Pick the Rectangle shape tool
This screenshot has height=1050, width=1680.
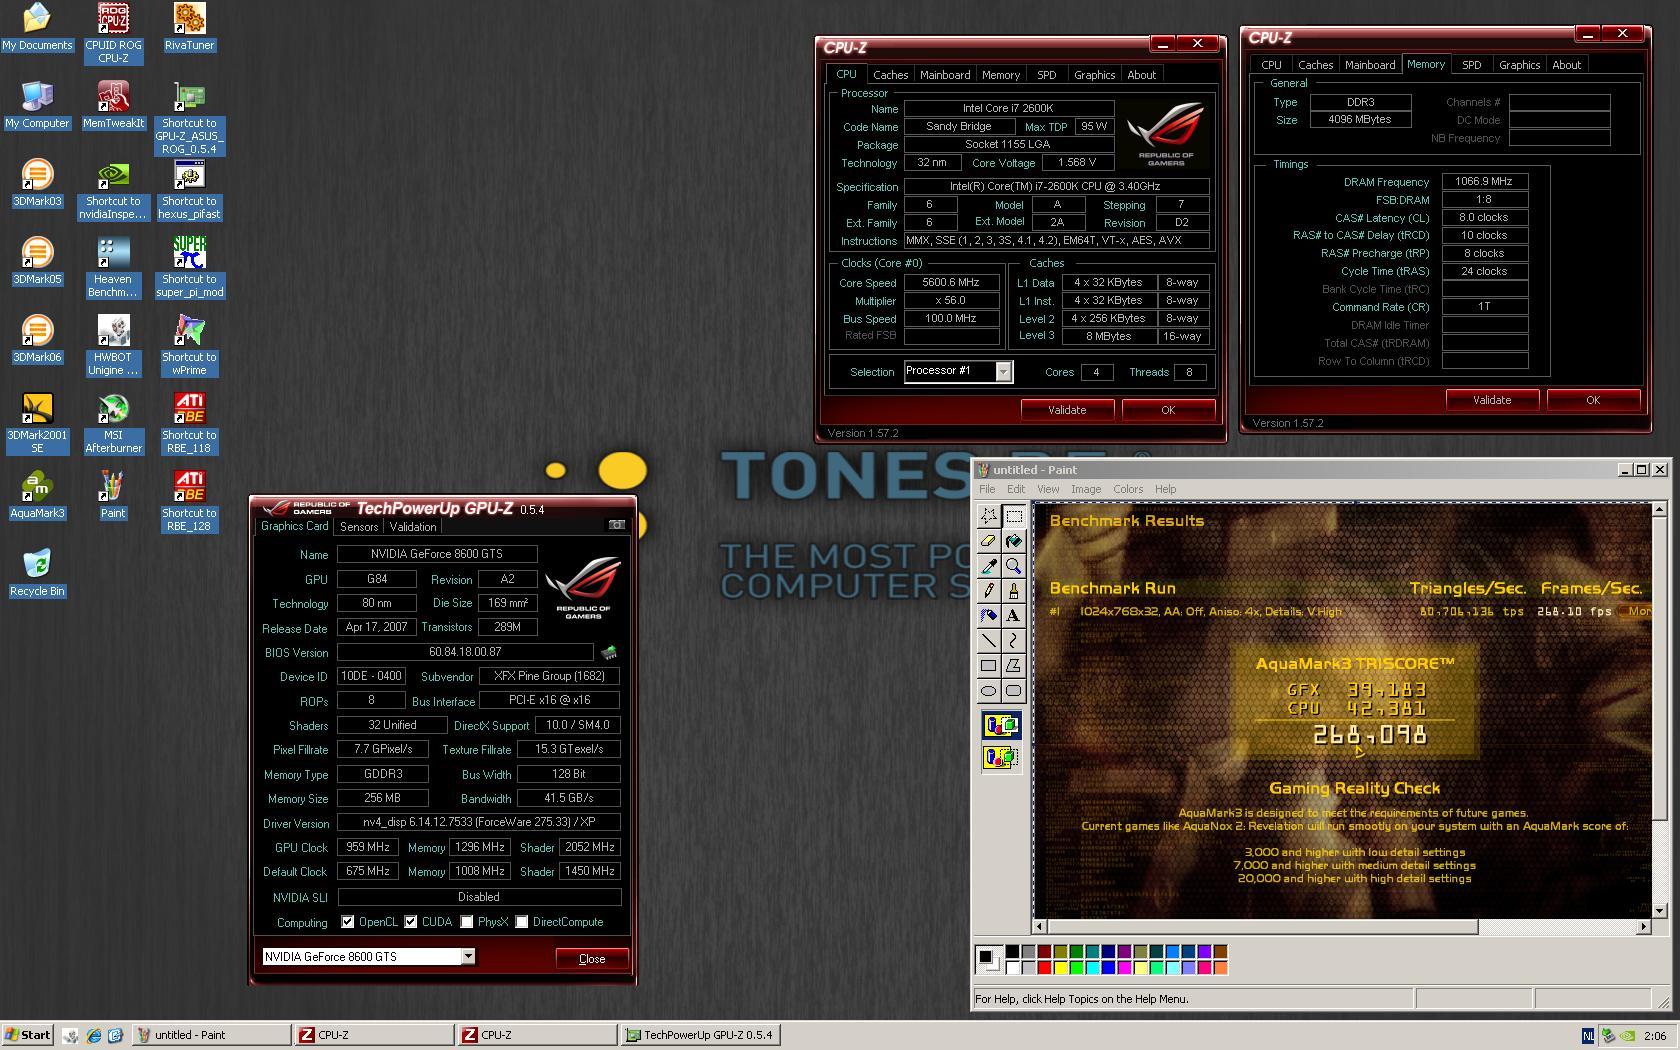[x=988, y=666]
